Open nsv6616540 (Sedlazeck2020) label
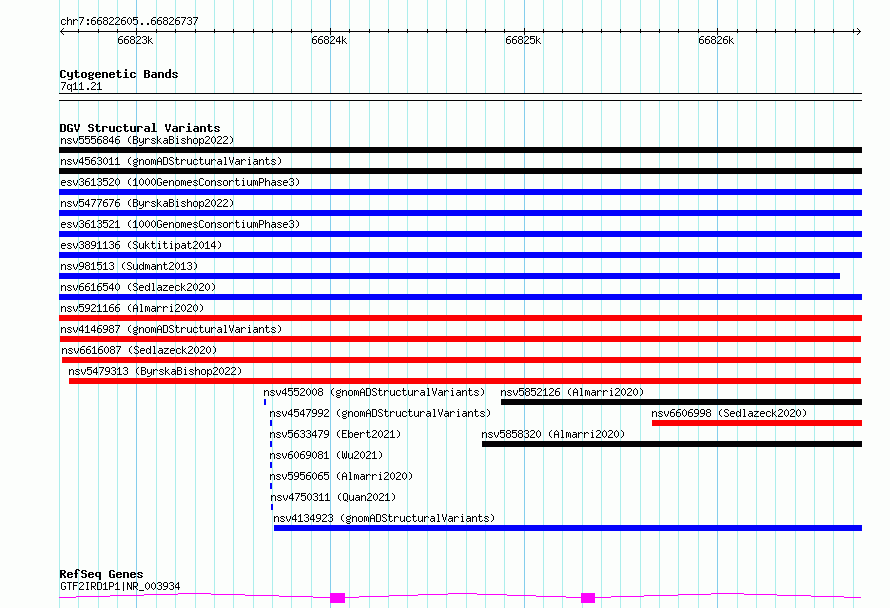This screenshot has height=608, width=890. click(138, 287)
